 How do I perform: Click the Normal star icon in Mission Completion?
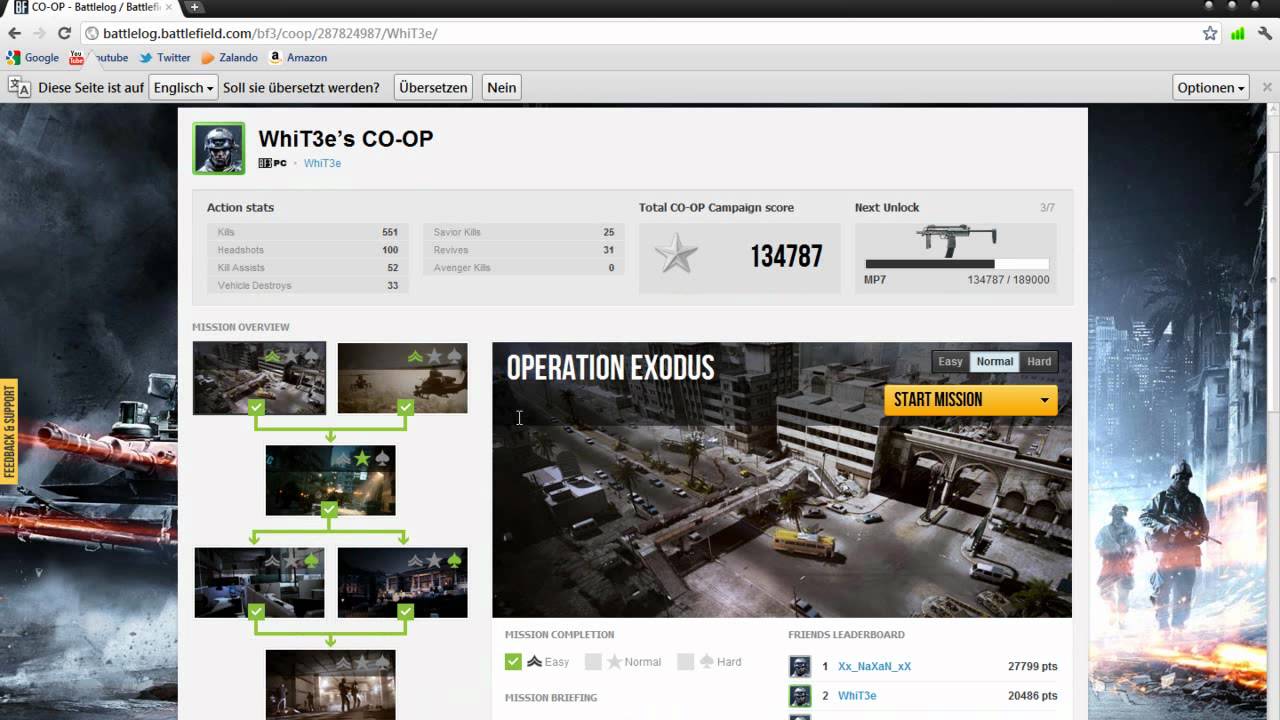[x=614, y=661]
